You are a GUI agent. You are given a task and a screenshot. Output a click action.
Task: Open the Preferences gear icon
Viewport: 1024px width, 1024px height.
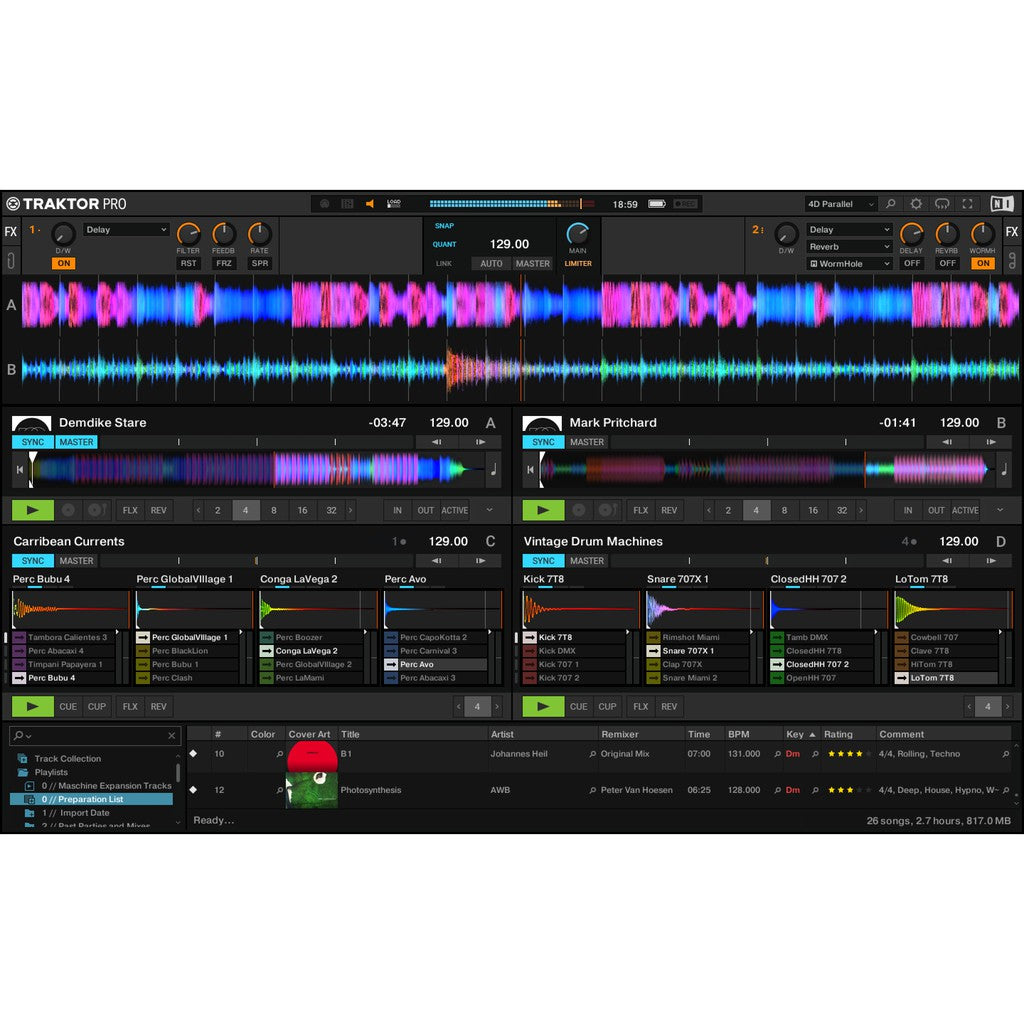(x=917, y=203)
